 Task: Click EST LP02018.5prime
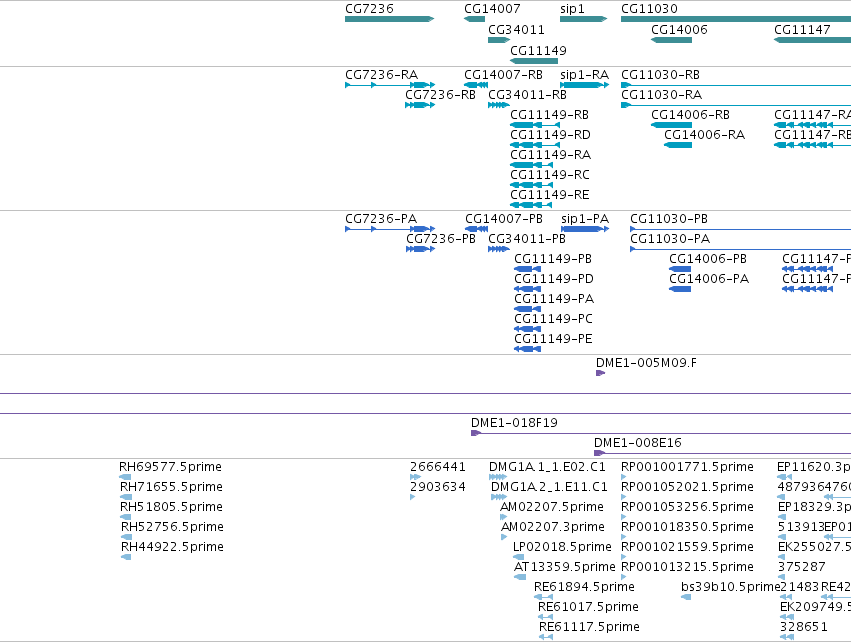click(x=519, y=557)
